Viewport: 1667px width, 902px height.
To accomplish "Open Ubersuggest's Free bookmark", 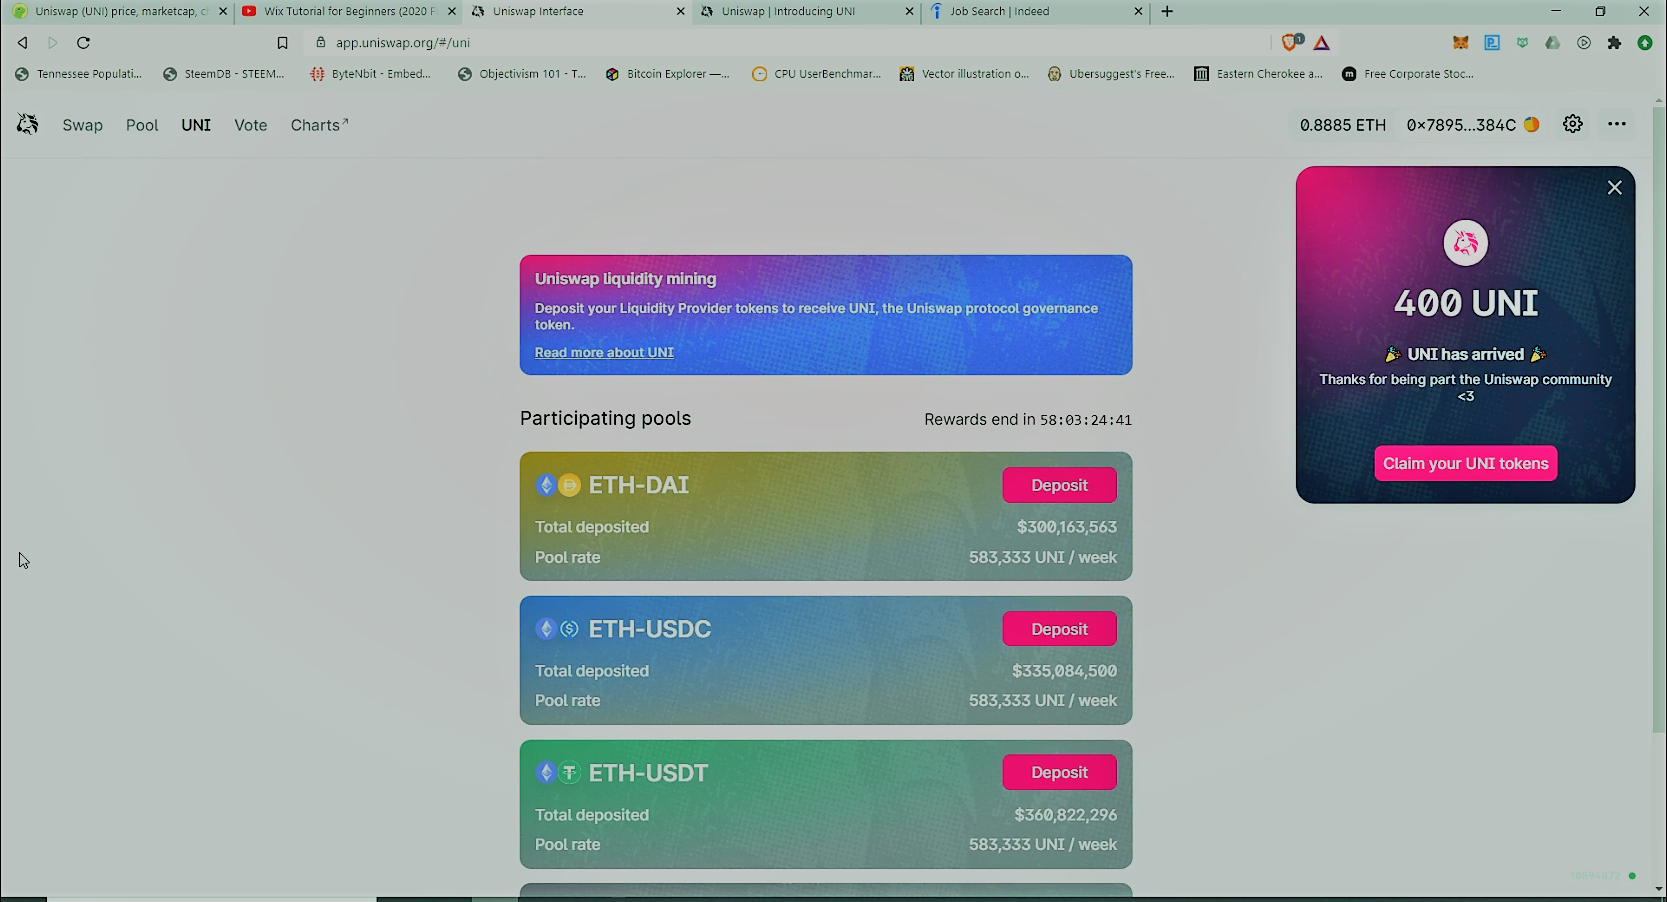I will tap(1111, 74).
